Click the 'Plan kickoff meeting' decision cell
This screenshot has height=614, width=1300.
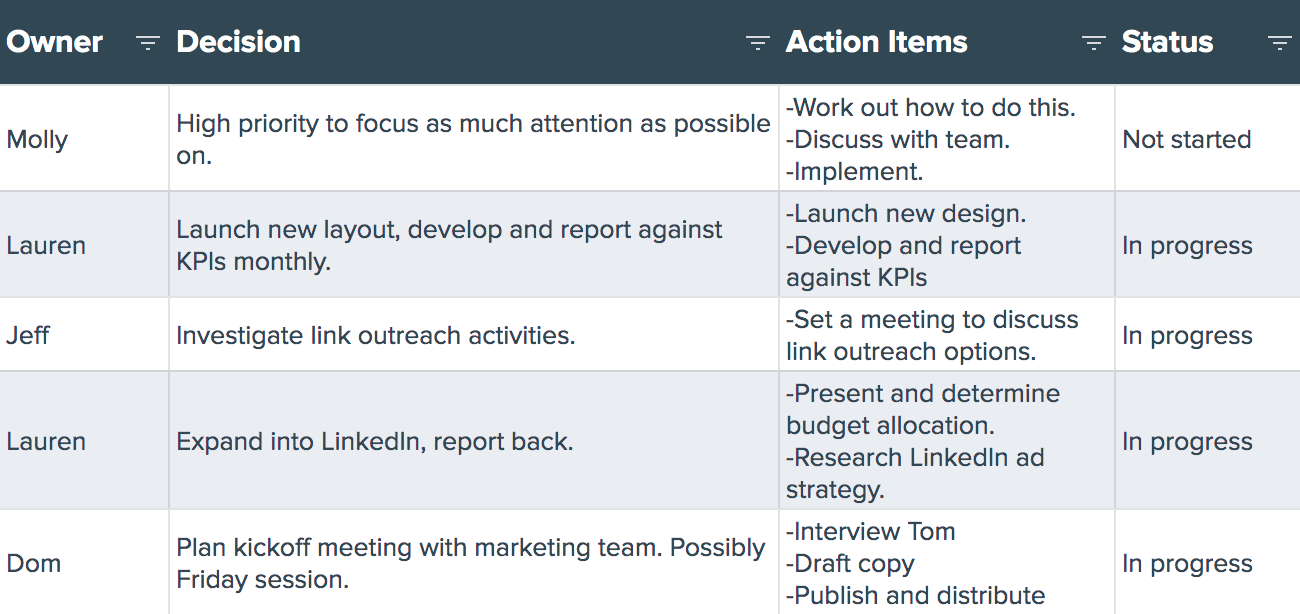point(471,563)
